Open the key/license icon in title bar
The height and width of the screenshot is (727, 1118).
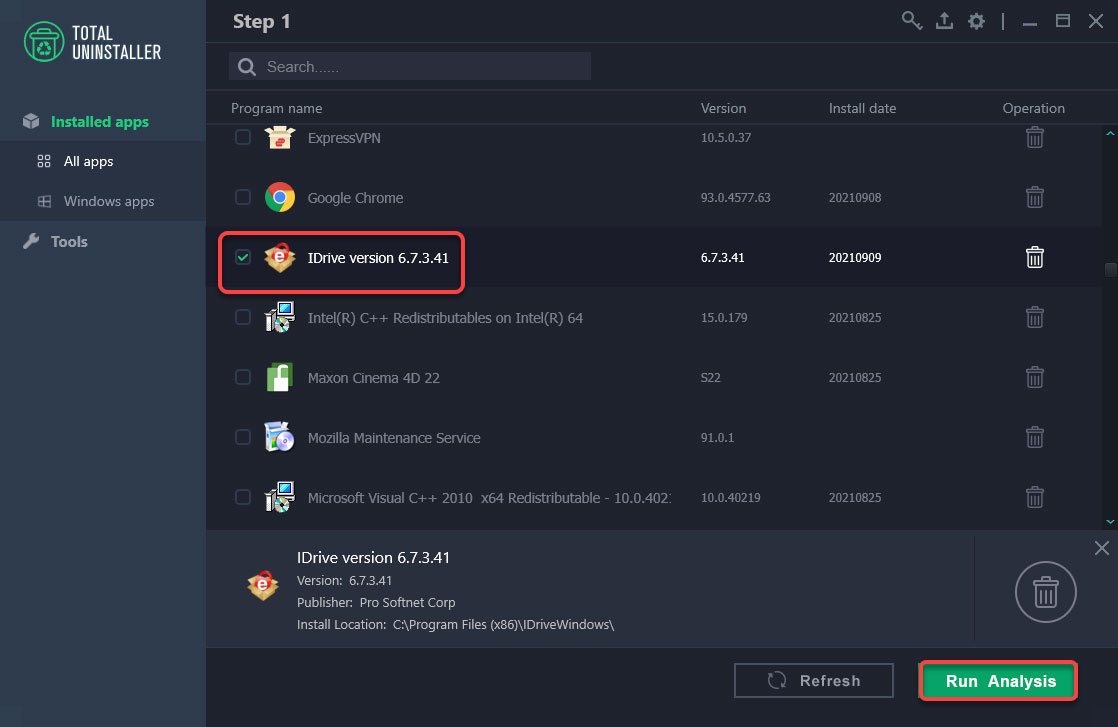pyautogui.click(x=911, y=21)
